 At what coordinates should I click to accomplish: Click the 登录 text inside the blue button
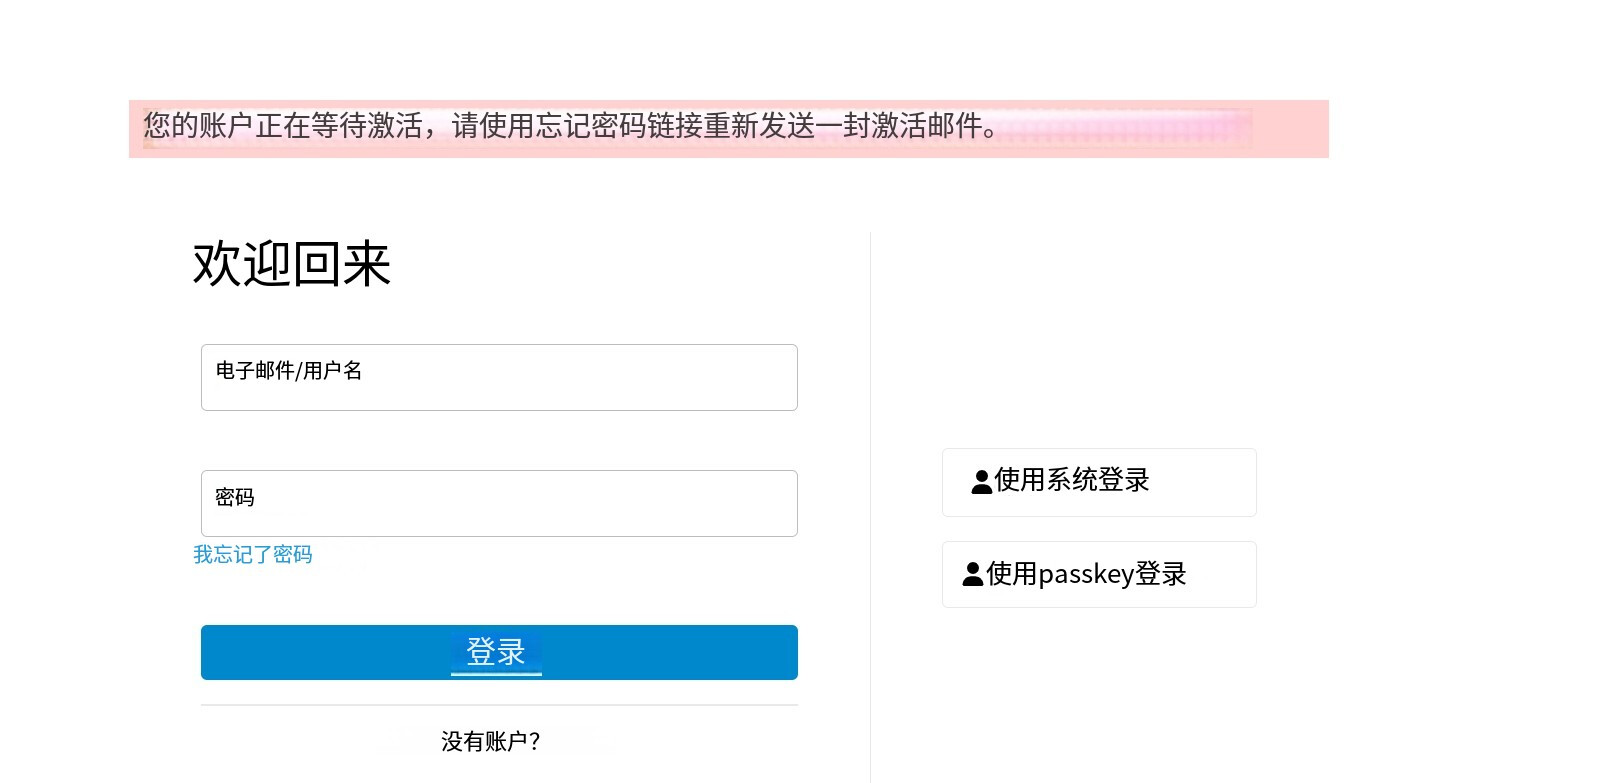(496, 652)
